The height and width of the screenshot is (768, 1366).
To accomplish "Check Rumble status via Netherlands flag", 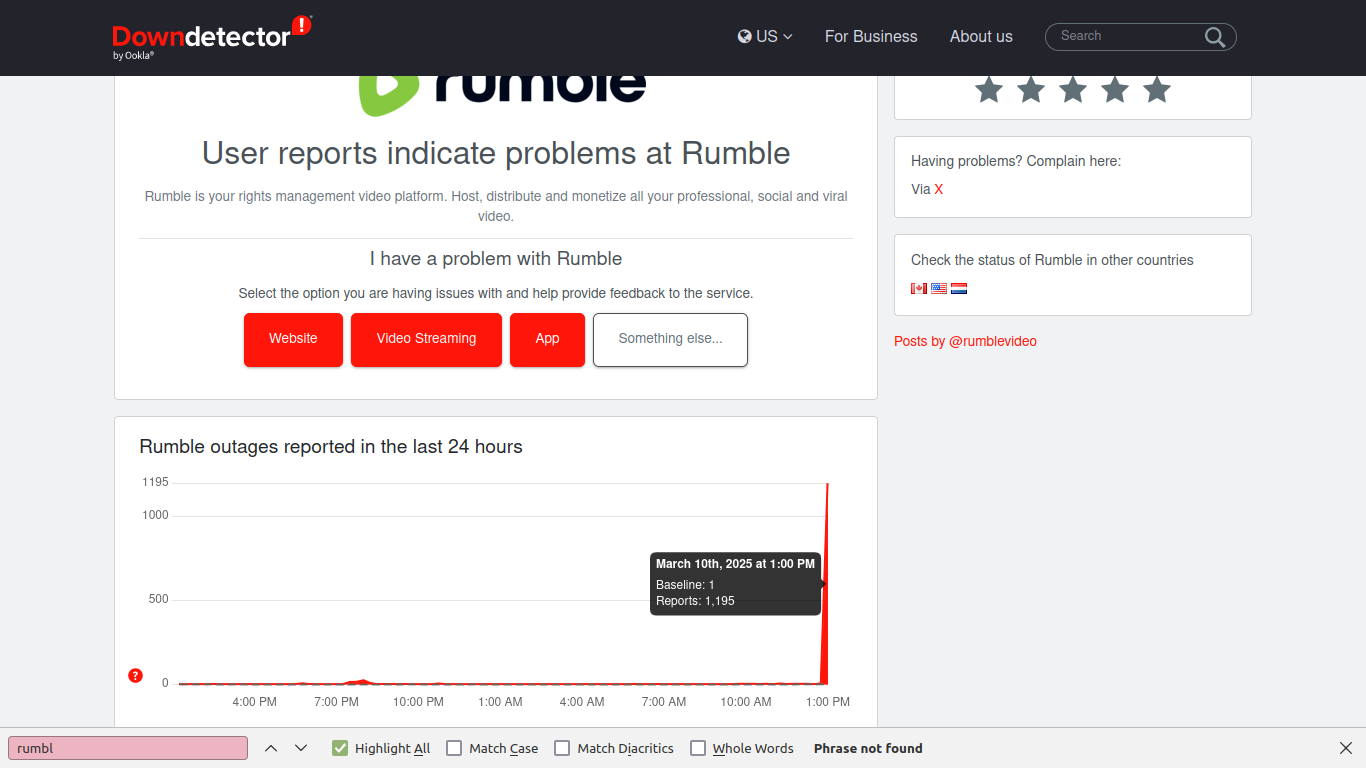I will point(959,288).
